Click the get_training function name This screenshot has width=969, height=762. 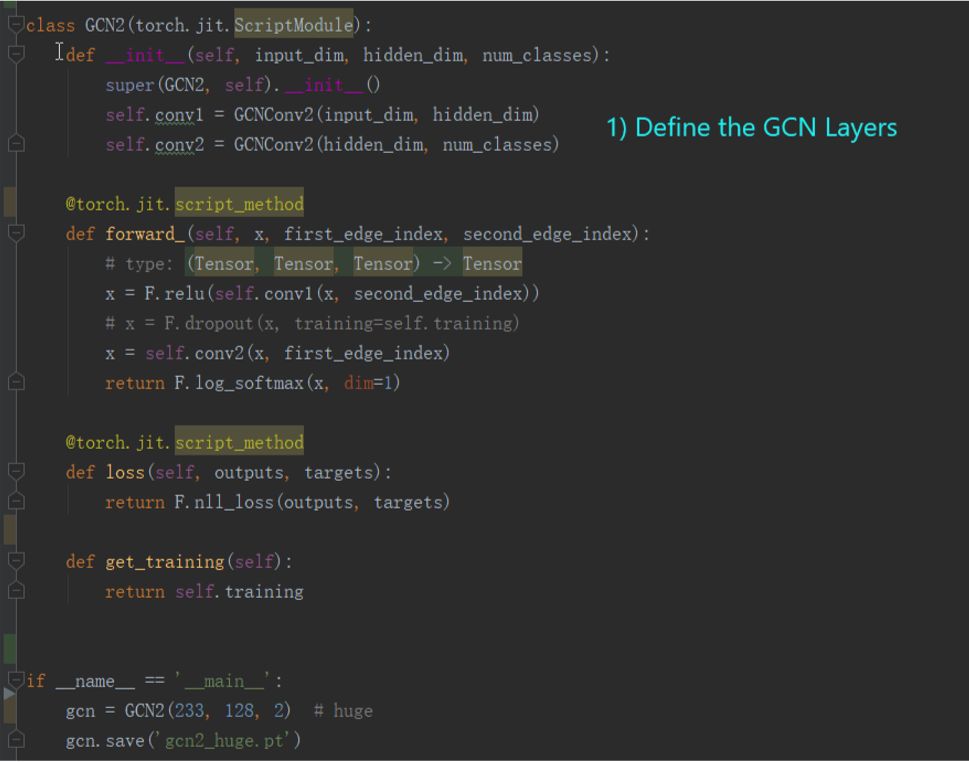(164, 562)
